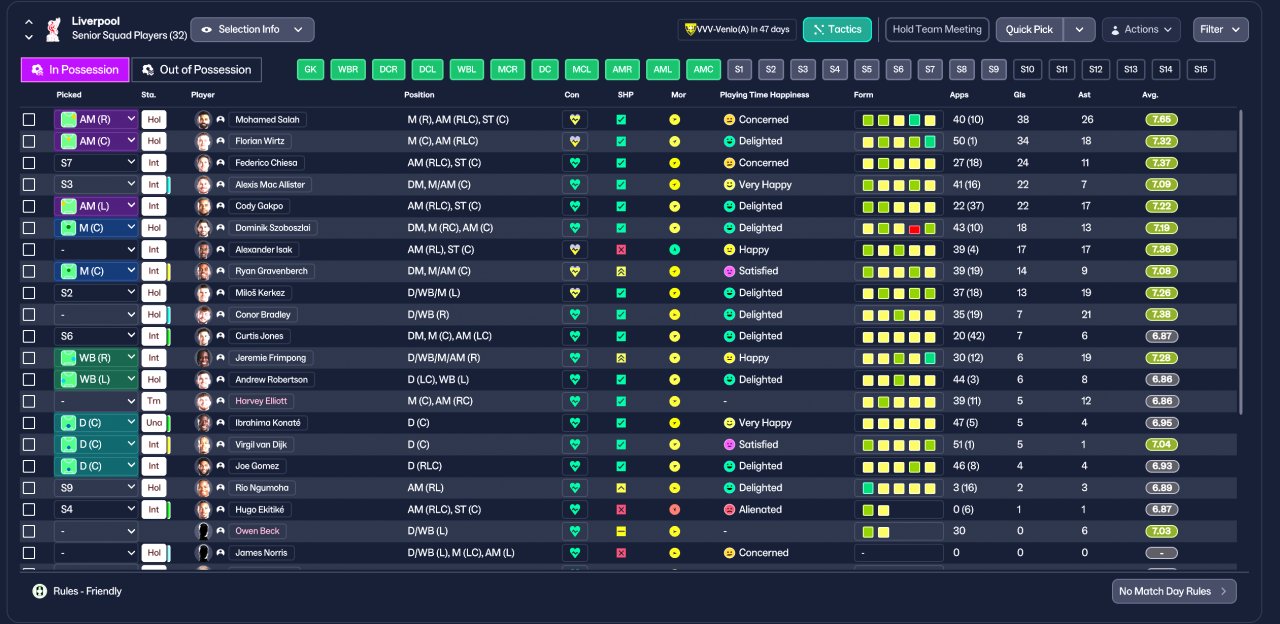
Task: Click No Match Day Rules button
Action: point(1174,591)
